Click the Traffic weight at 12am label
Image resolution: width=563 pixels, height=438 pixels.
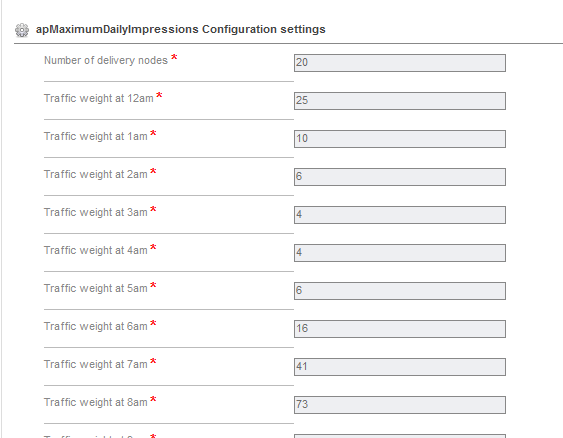pyautogui.click(x=99, y=98)
